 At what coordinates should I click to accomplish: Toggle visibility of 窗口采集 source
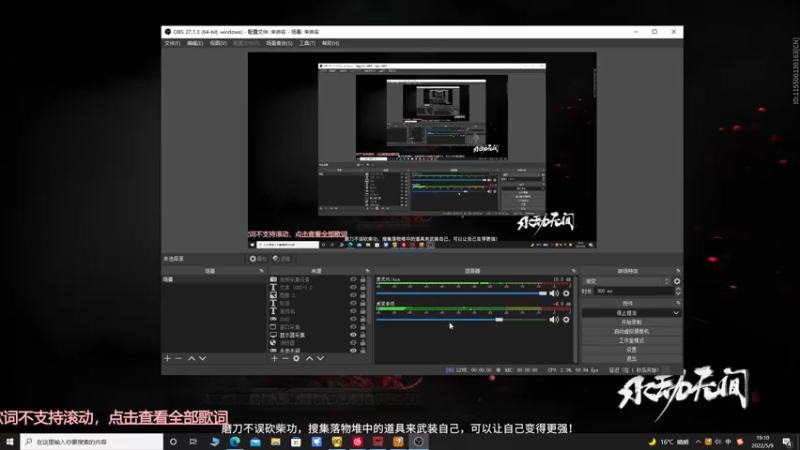(353, 327)
